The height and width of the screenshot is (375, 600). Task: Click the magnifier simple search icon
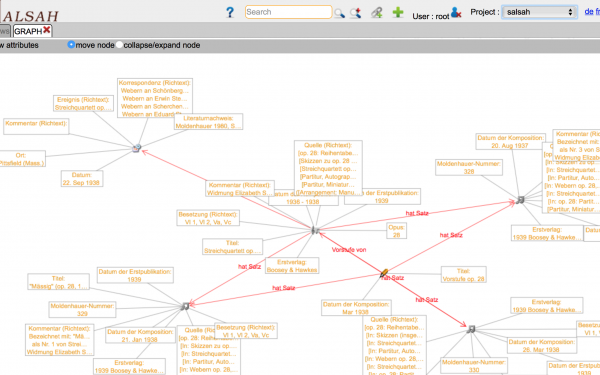(x=339, y=13)
